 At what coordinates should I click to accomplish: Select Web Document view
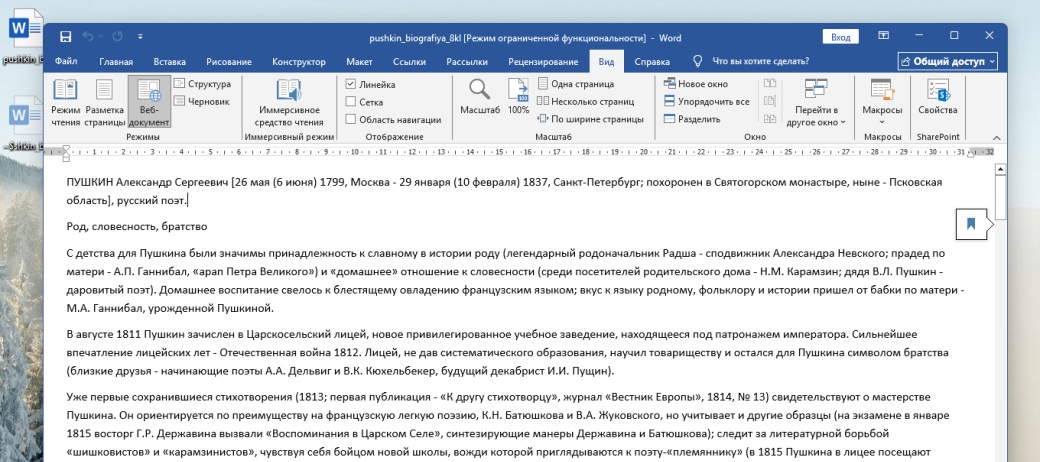click(x=148, y=100)
